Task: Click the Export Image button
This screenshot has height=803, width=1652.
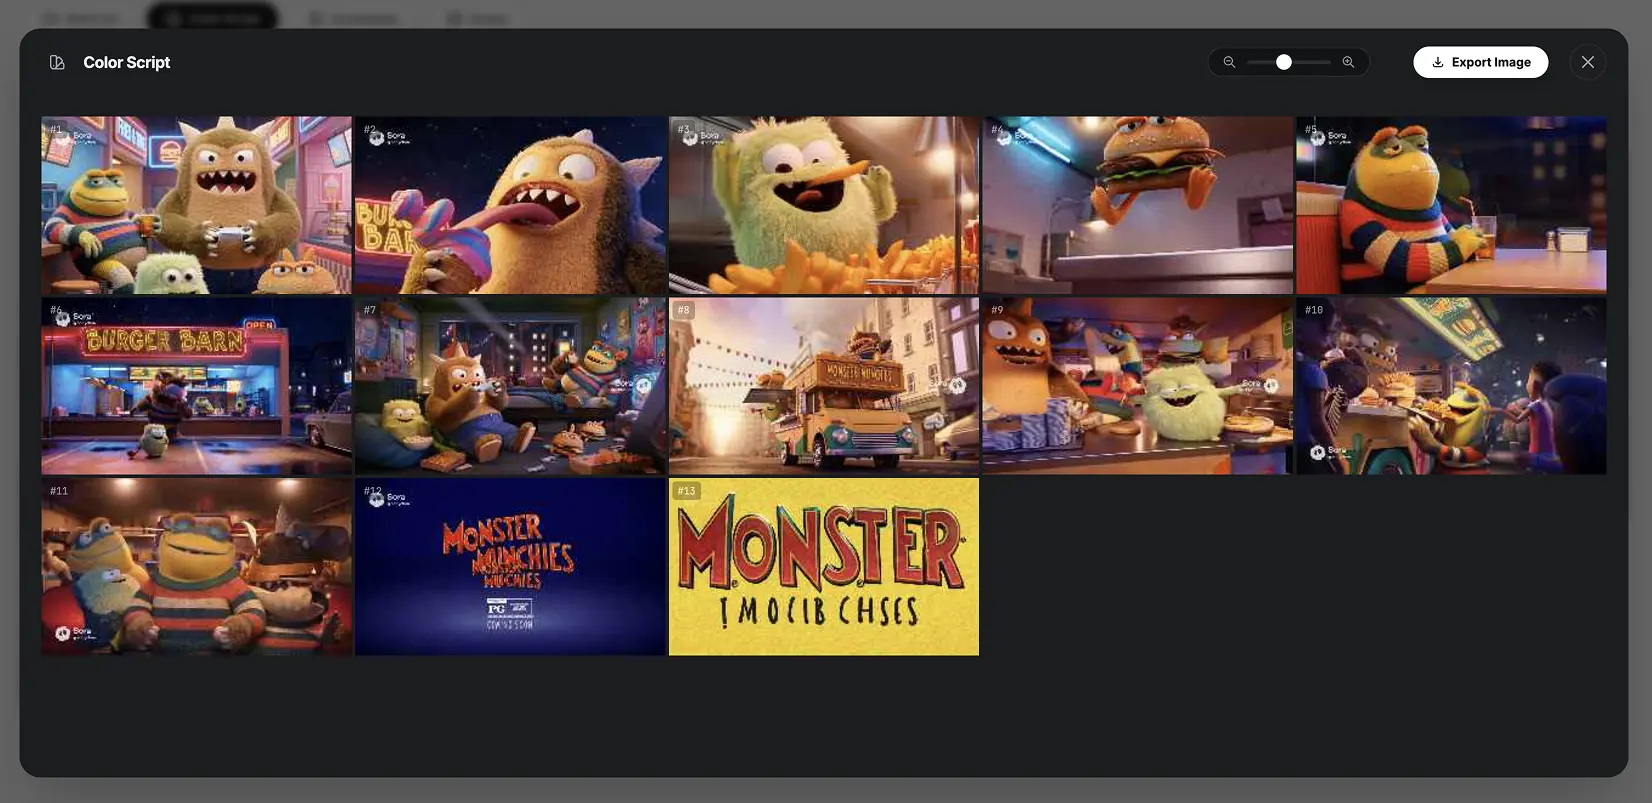Action: (1480, 62)
